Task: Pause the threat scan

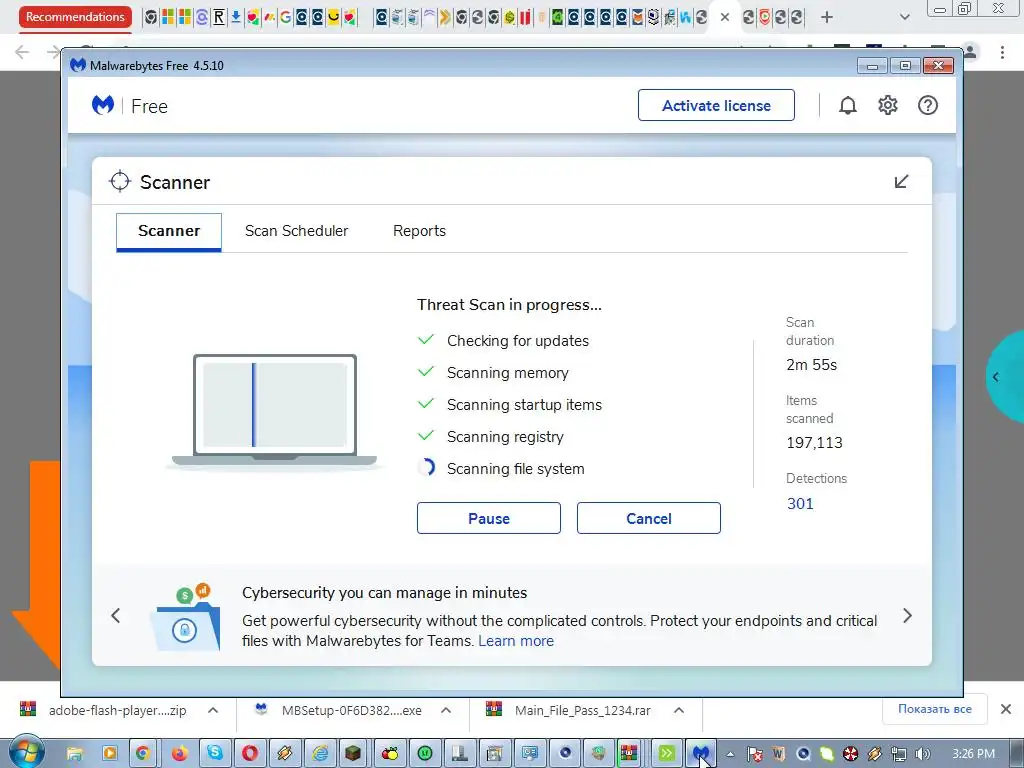Action: tap(488, 519)
